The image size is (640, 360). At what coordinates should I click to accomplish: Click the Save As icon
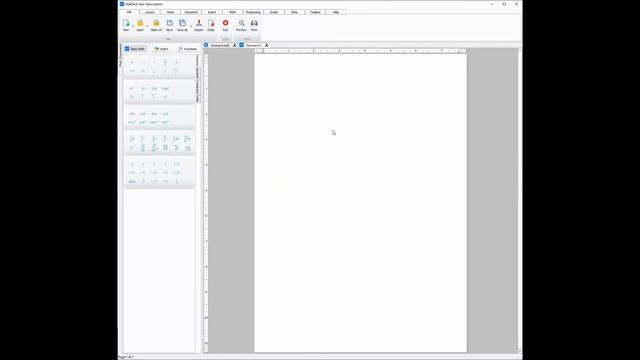[x=182, y=24]
